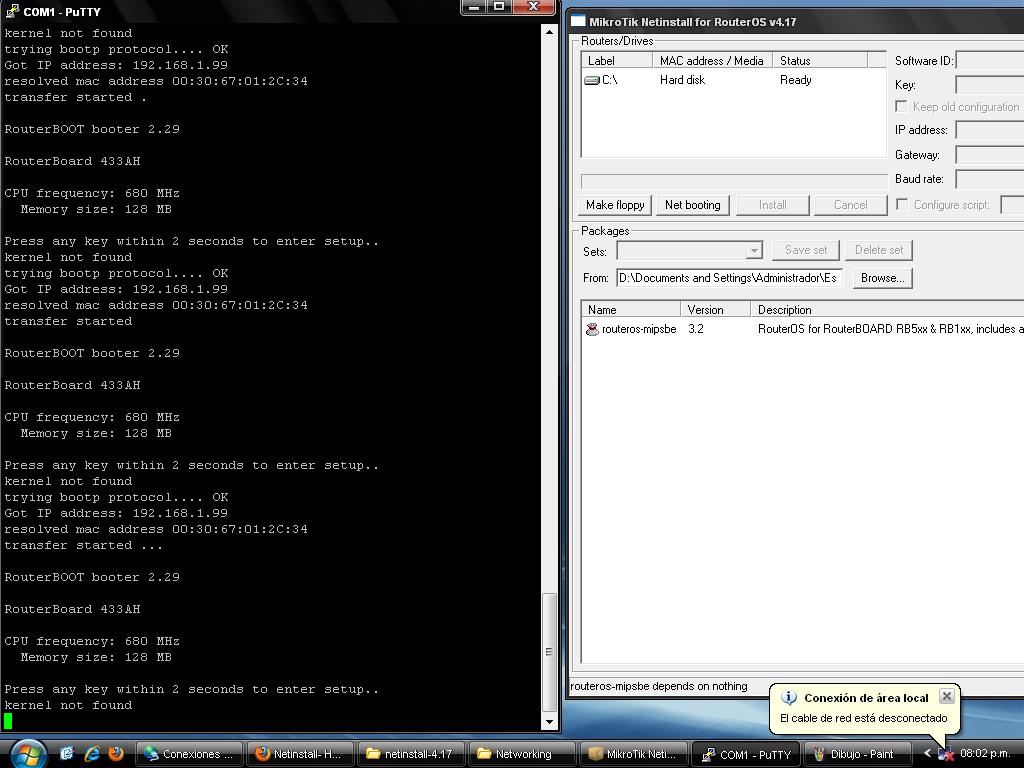Sort drives by Status column header
This screenshot has height=768, width=1024.
pos(820,61)
